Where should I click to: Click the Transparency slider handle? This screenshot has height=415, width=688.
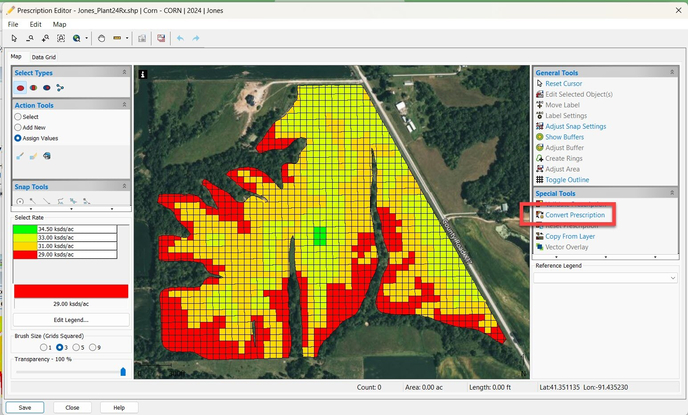123,371
